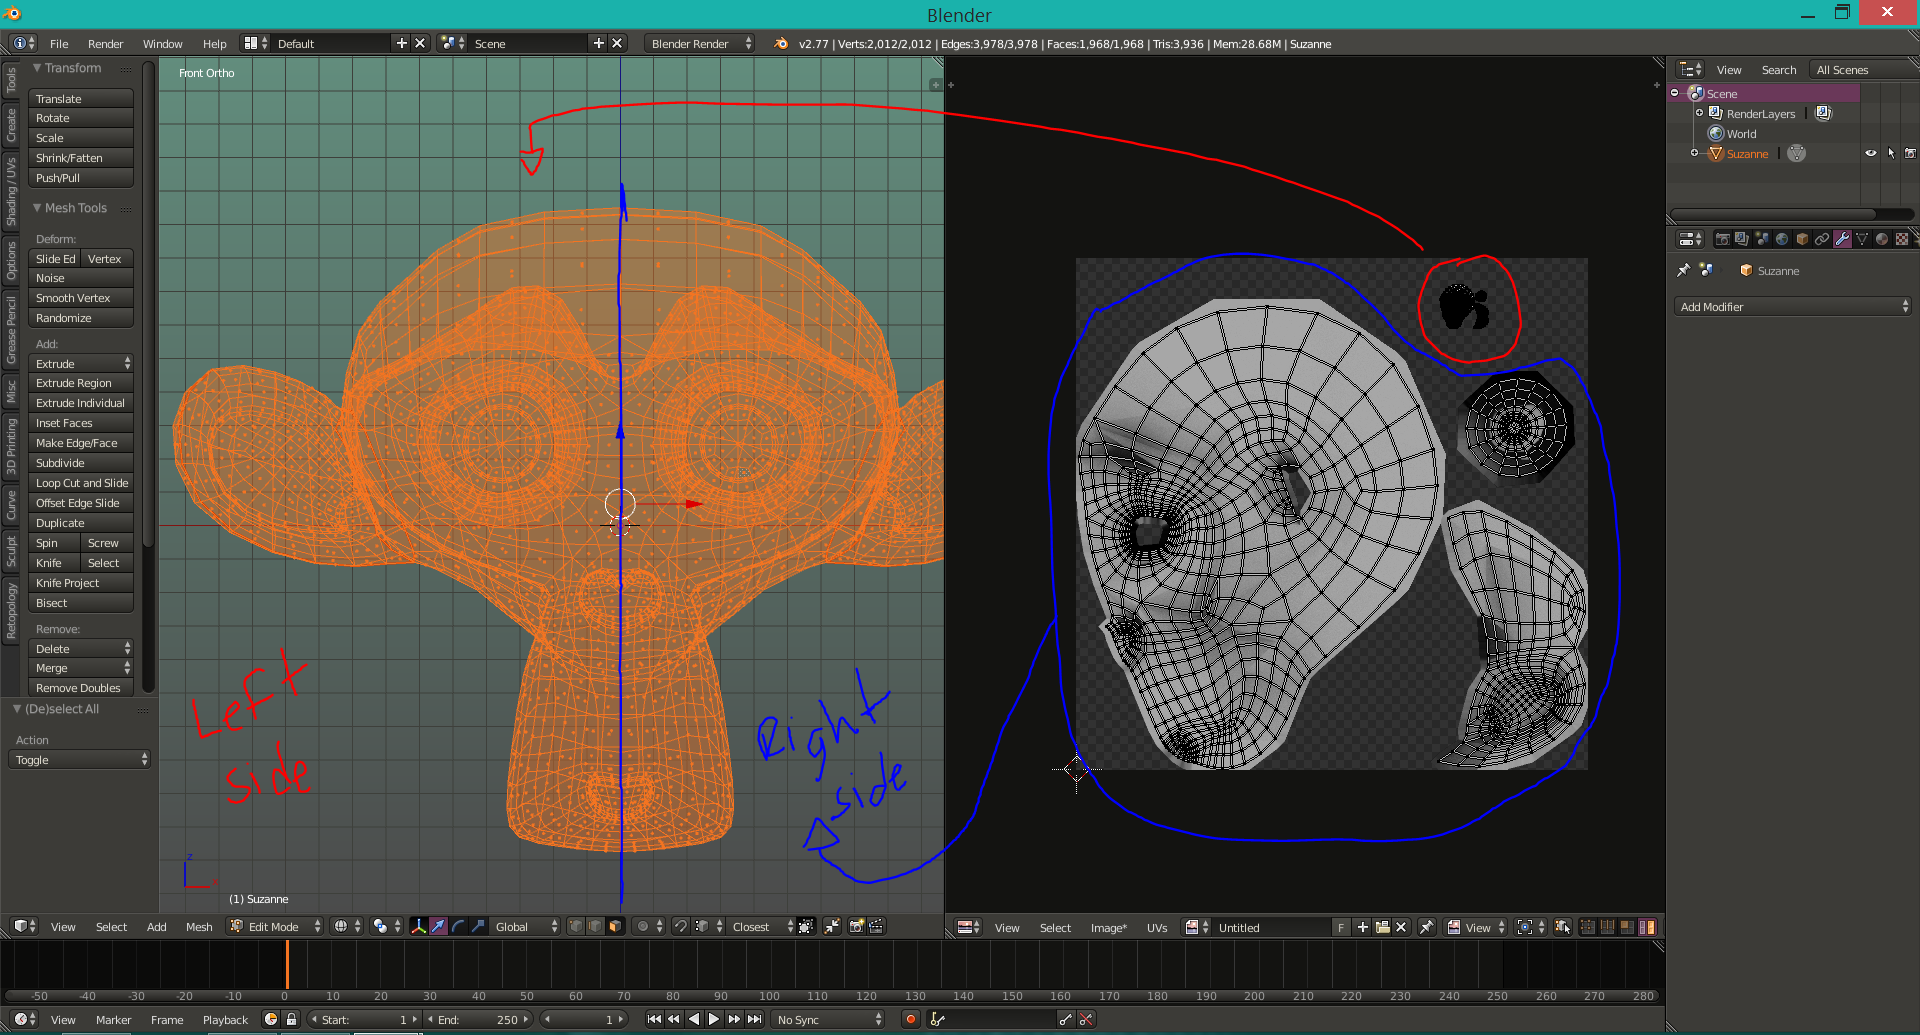Click the Knife Project button

81,582
